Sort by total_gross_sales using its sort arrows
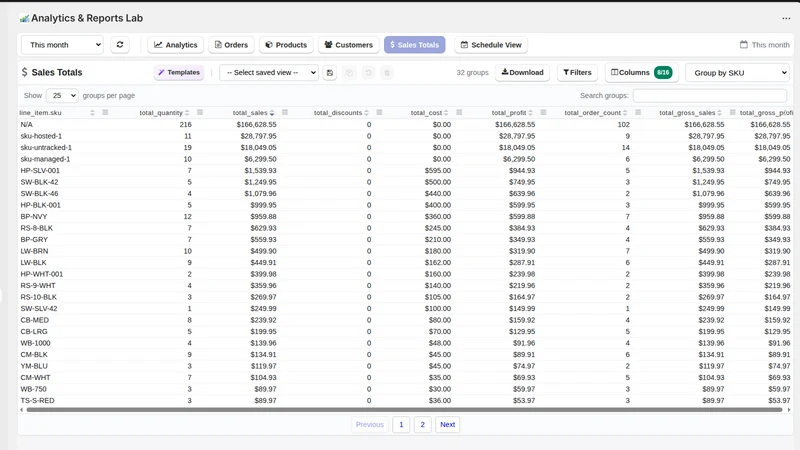800x450 pixels. (719, 113)
